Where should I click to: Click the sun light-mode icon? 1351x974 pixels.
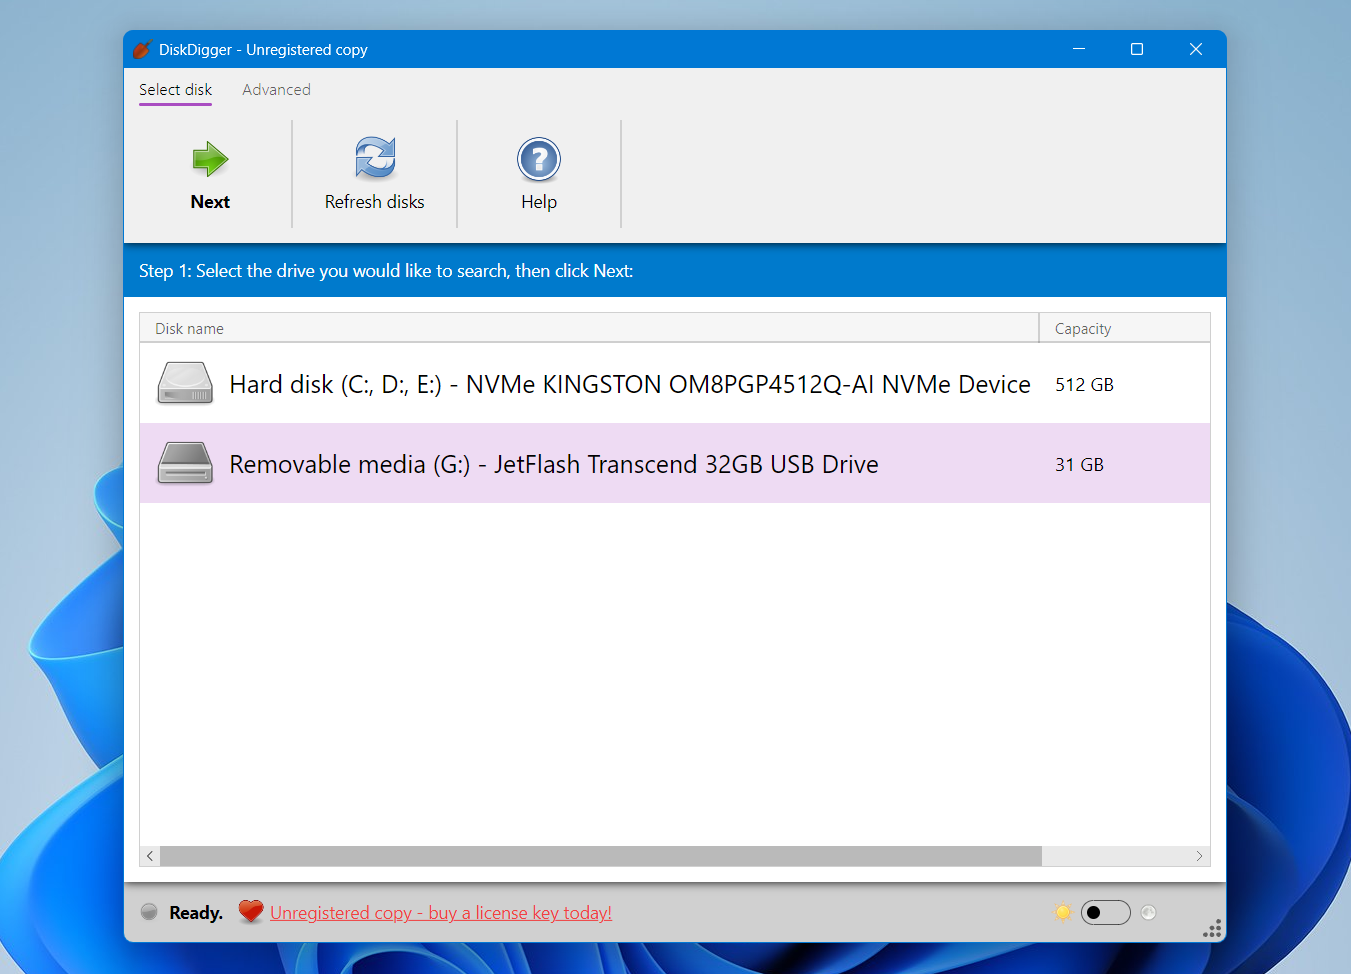point(1063,912)
